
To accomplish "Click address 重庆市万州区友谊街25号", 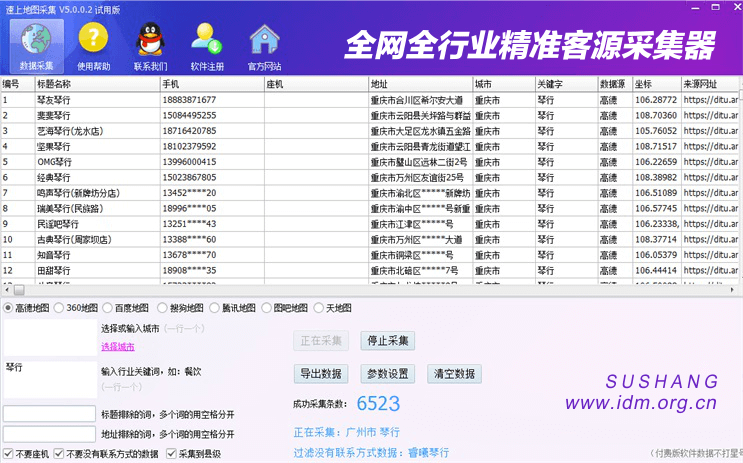I will point(417,178).
